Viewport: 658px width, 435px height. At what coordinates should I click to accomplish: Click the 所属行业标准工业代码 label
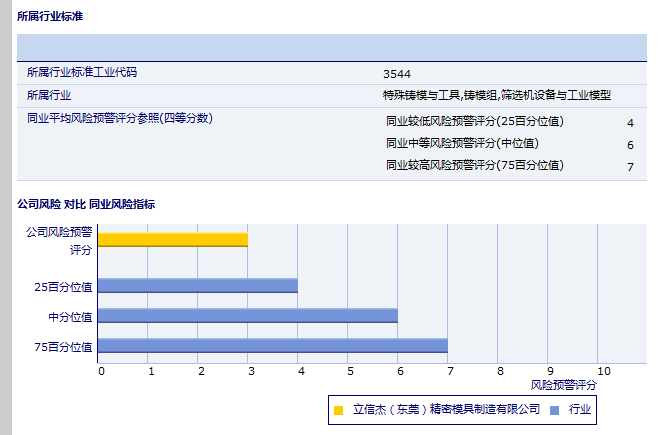pyautogui.click(x=82, y=73)
